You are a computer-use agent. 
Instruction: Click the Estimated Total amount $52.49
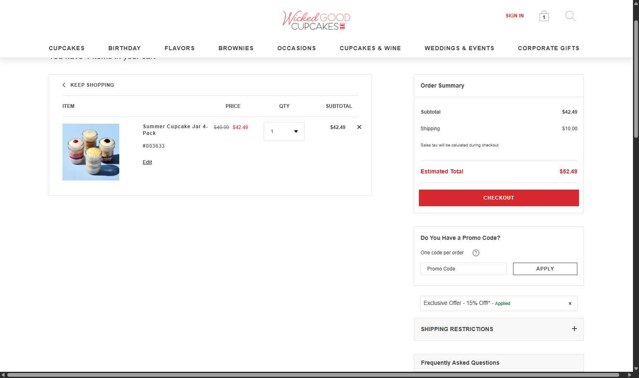coord(568,171)
